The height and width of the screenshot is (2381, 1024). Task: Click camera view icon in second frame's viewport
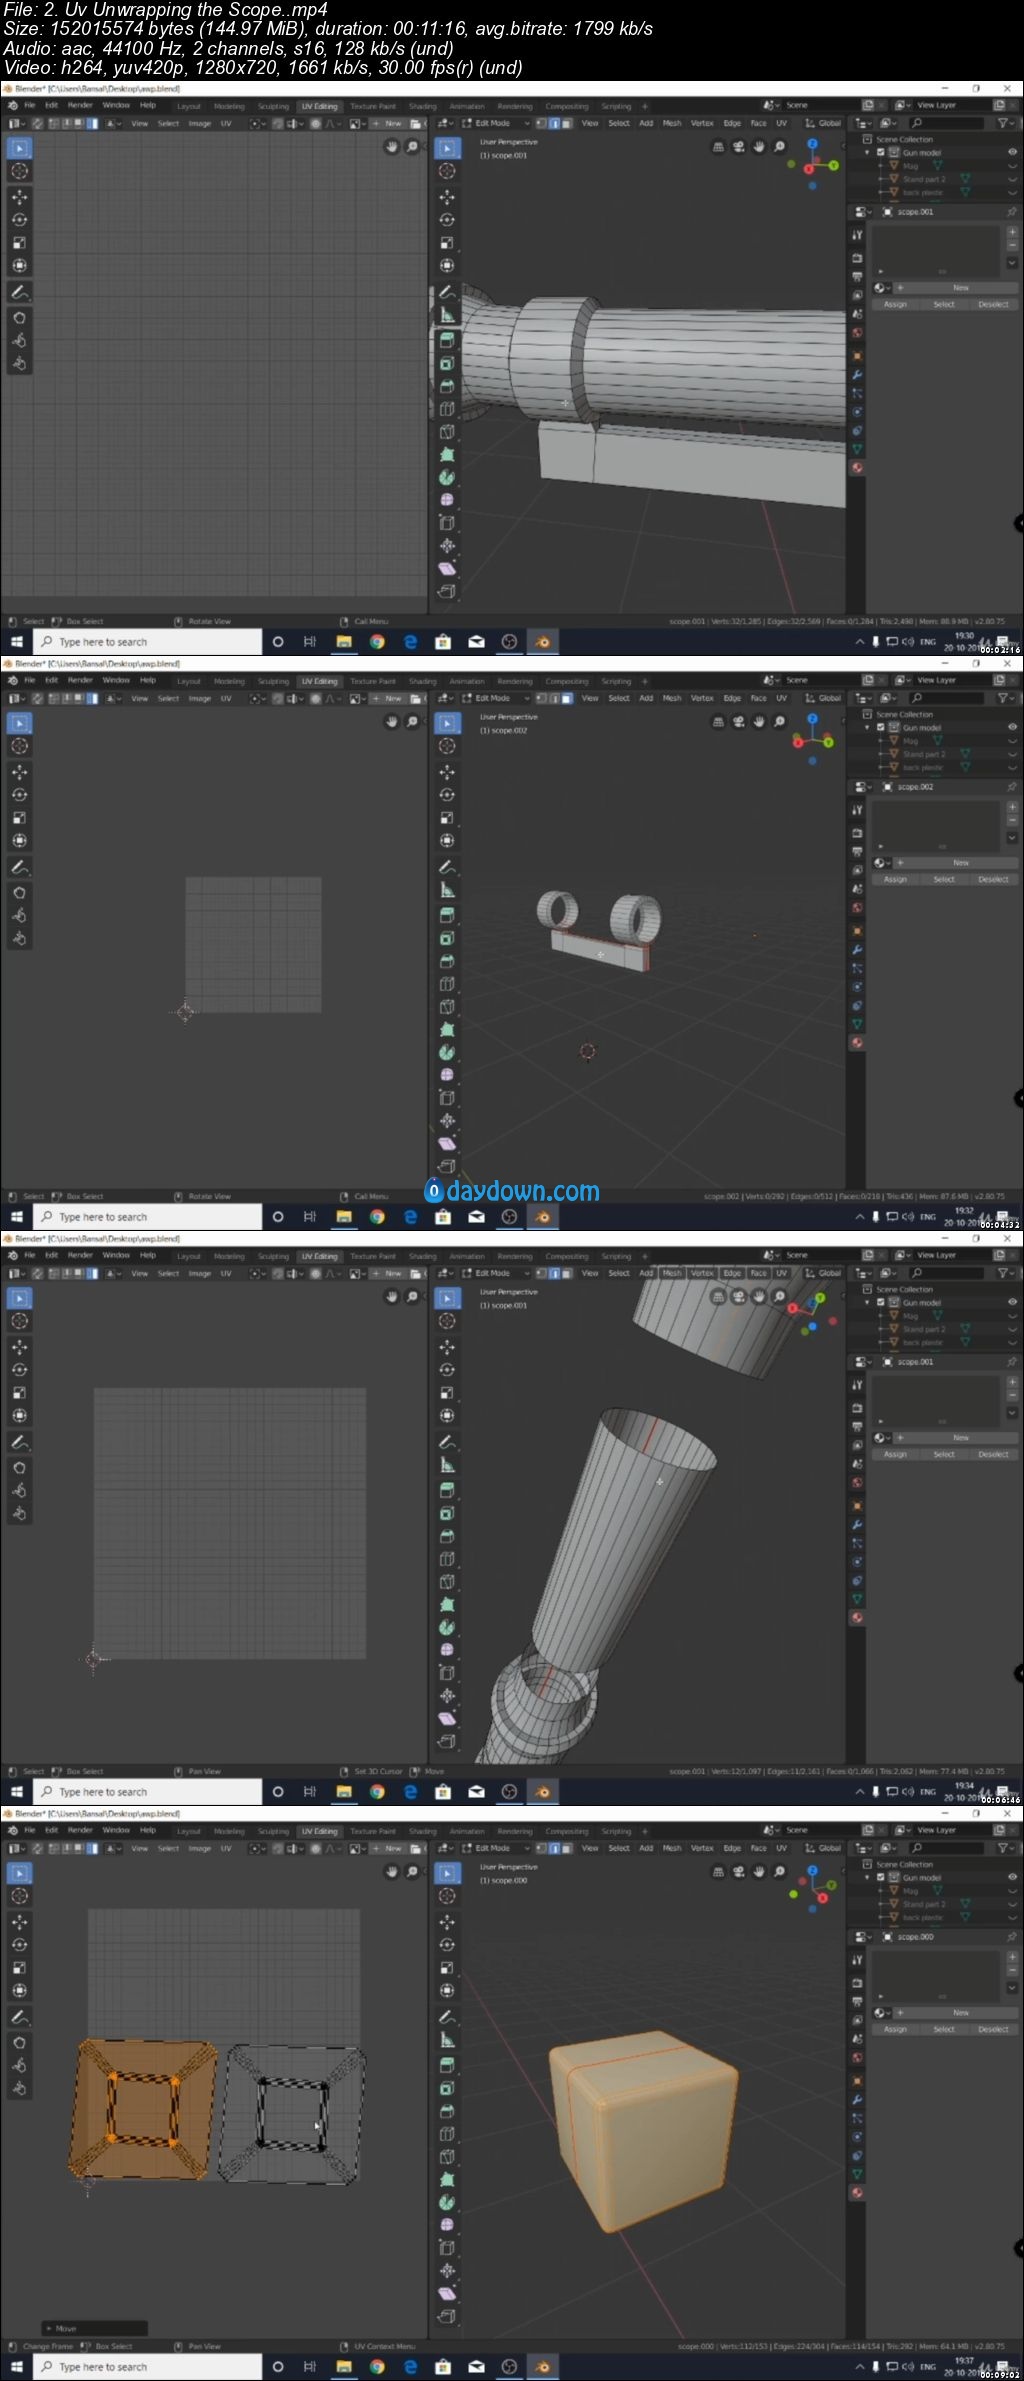coord(738,722)
